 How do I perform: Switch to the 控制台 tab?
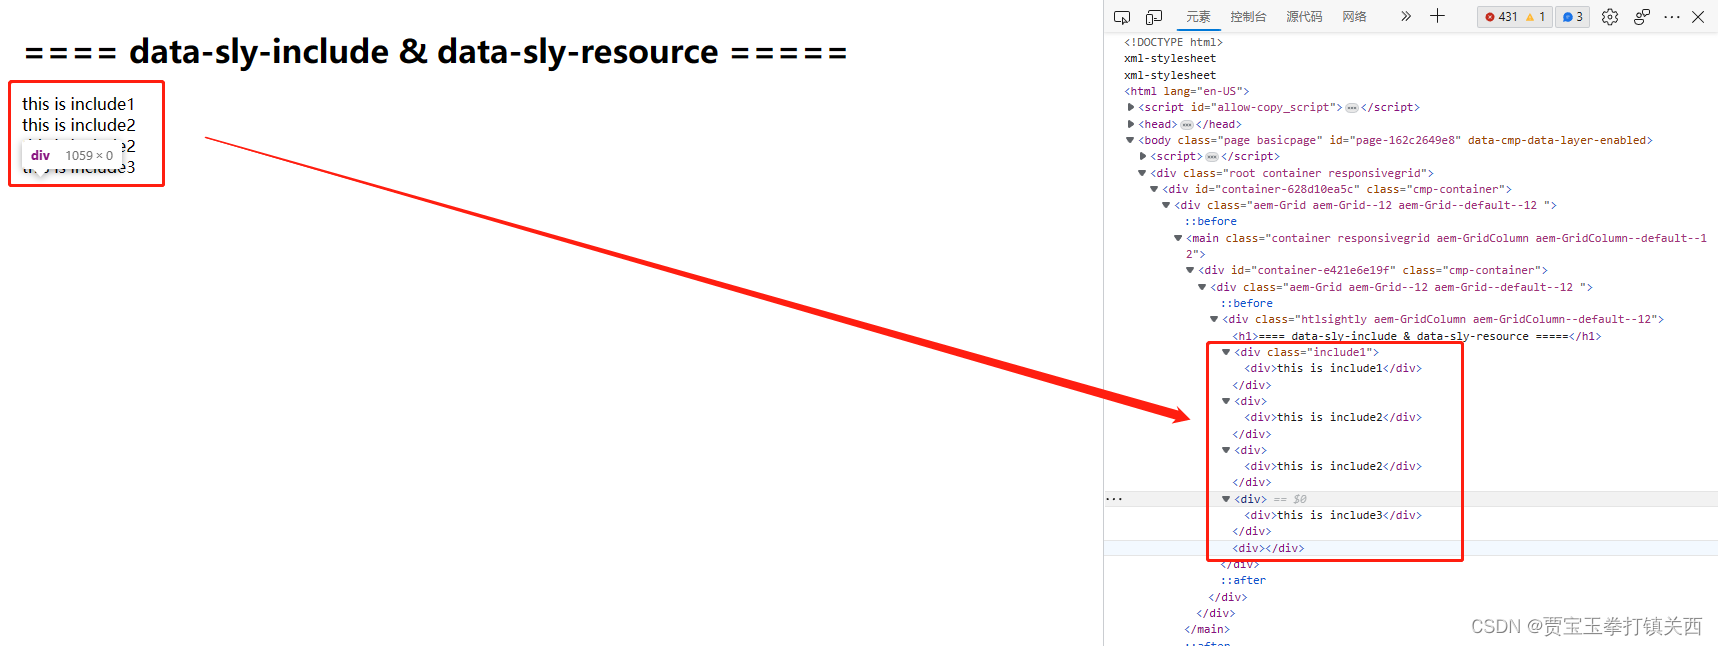click(1248, 17)
